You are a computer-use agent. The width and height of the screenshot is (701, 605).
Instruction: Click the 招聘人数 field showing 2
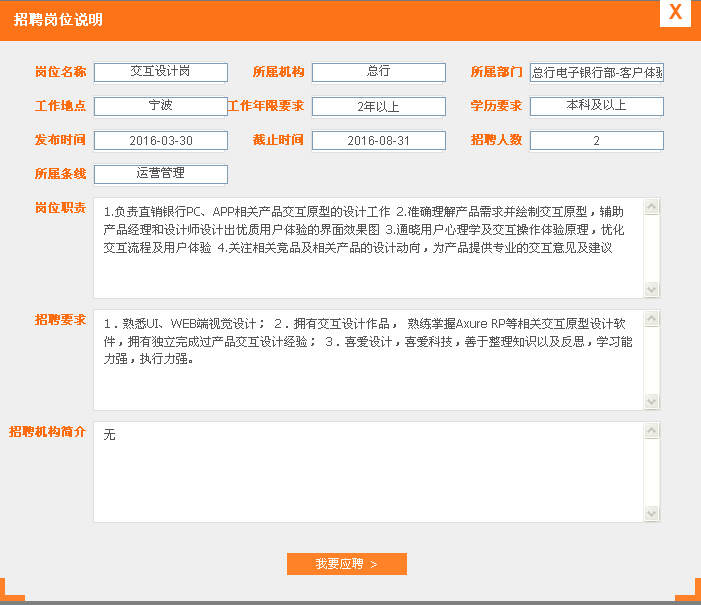(596, 140)
